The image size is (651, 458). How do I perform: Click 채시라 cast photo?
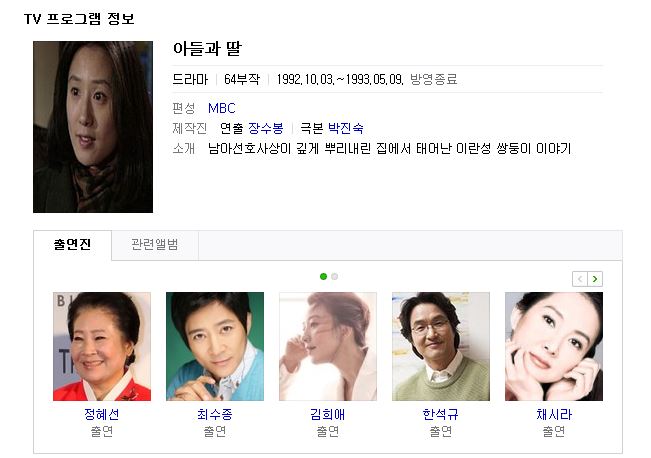point(554,347)
